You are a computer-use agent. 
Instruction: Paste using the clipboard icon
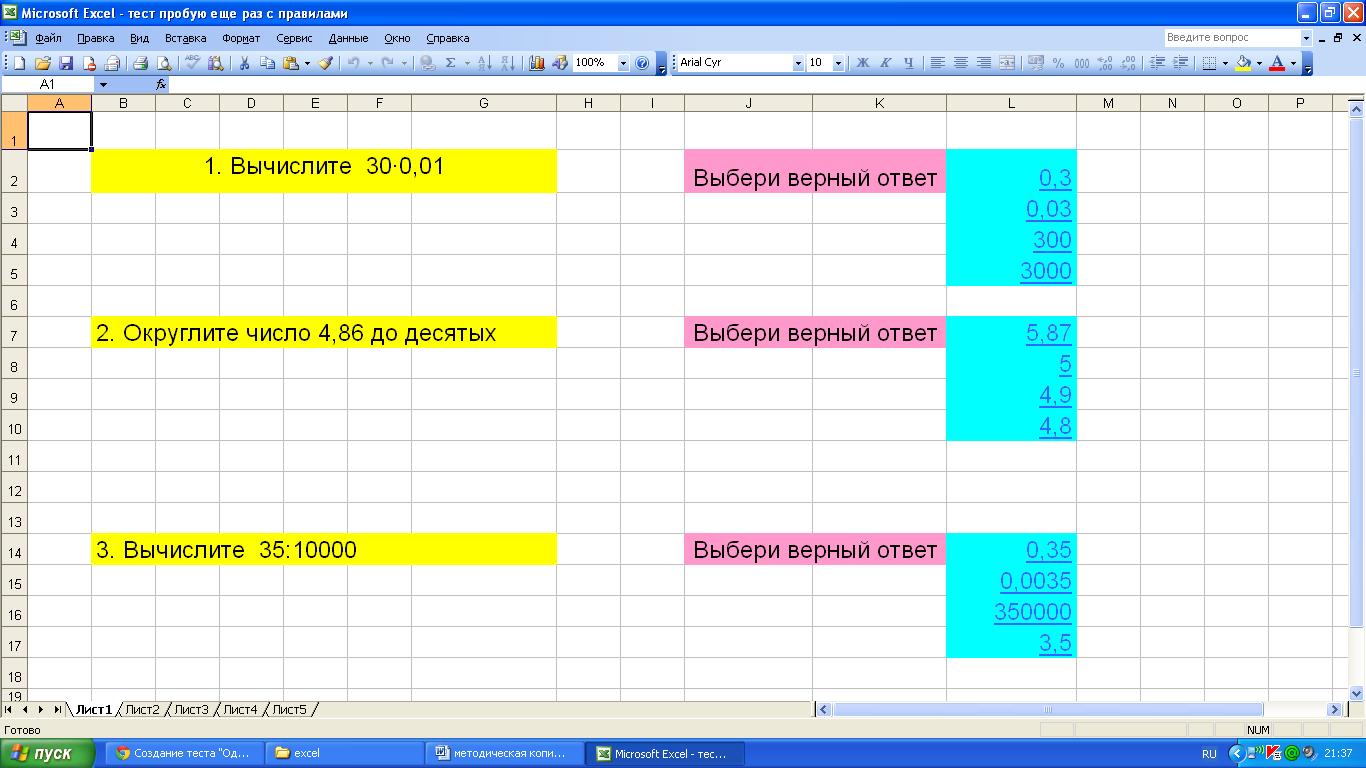click(x=290, y=63)
